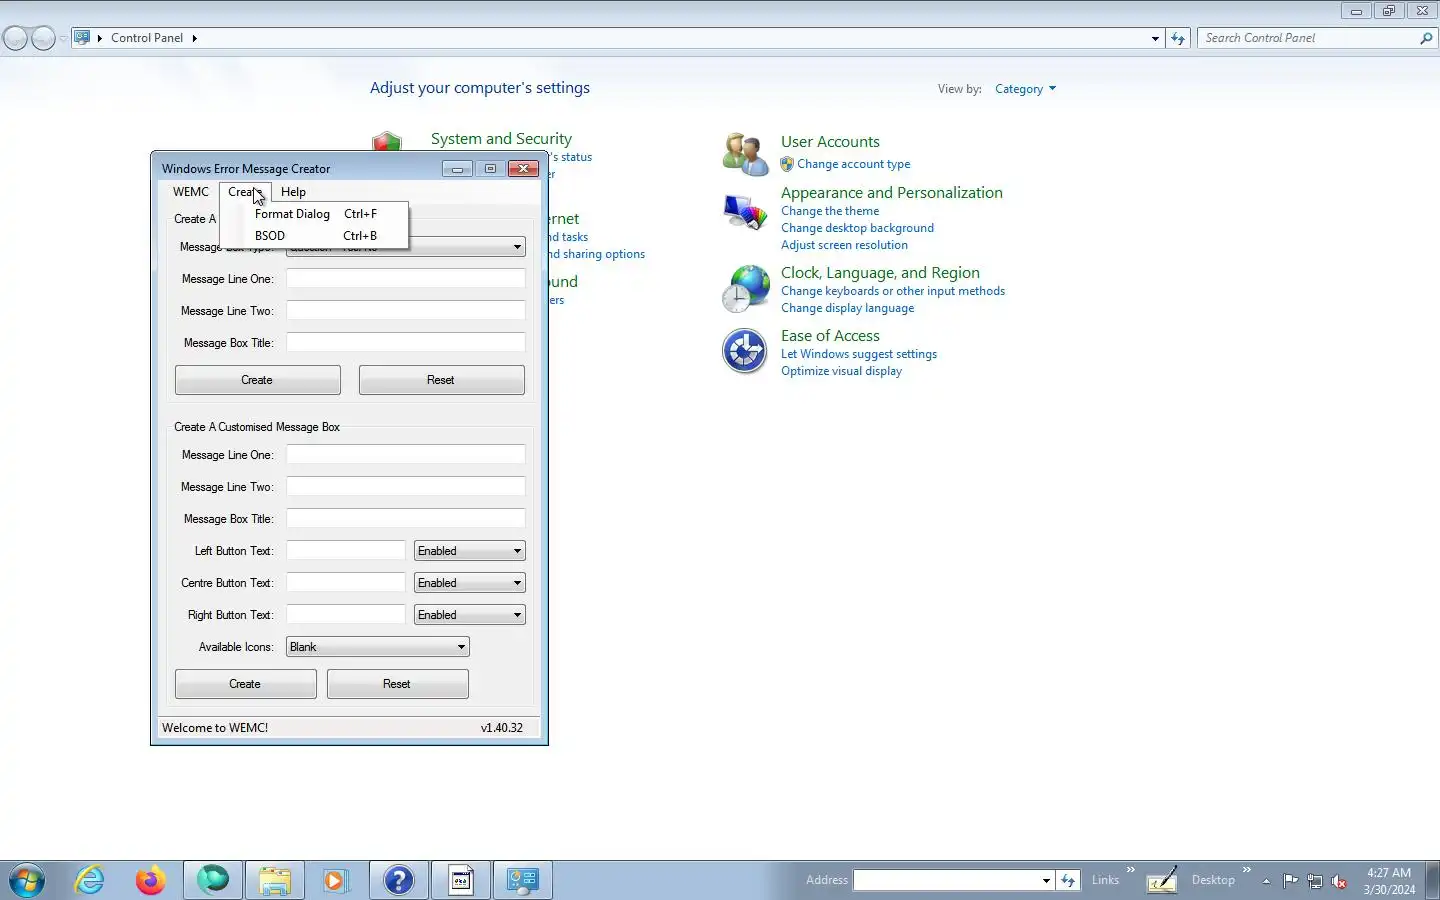The width and height of the screenshot is (1440, 900).
Task: Click the Control Panel icon in breadcrumb bar
Action: tap(82, 38)
